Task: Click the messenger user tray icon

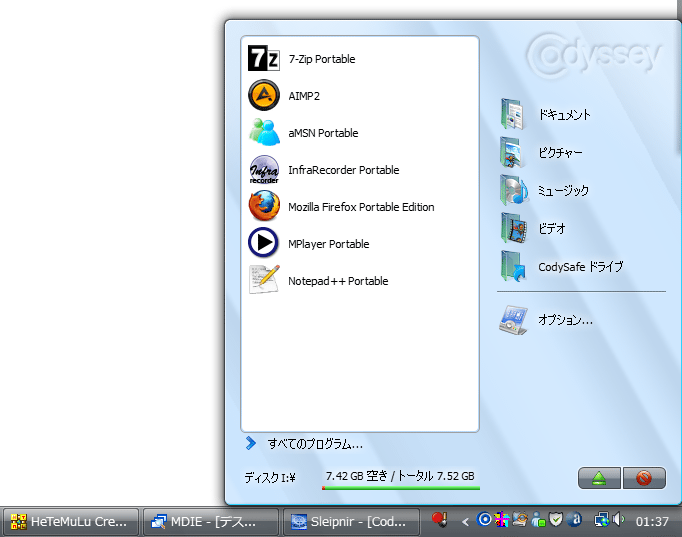Action: pyautogui.click(x=538, y=520)
